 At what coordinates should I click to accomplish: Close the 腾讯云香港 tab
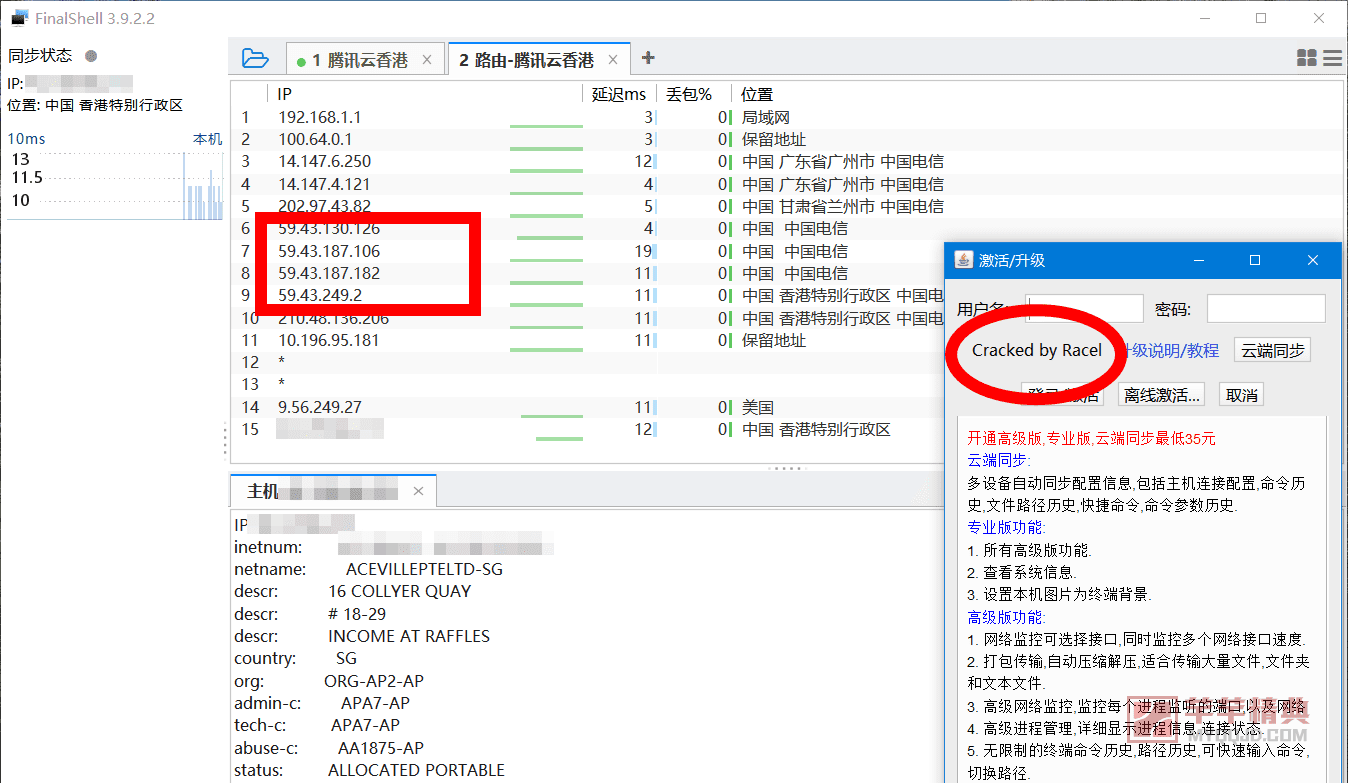pos(427,60)
